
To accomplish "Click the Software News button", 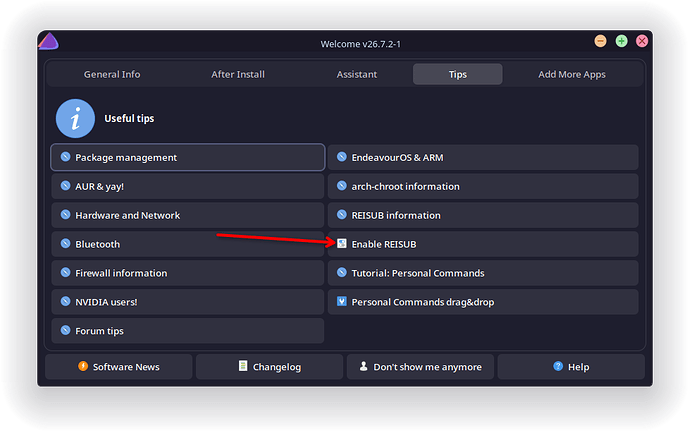I will tap(119, 367).
